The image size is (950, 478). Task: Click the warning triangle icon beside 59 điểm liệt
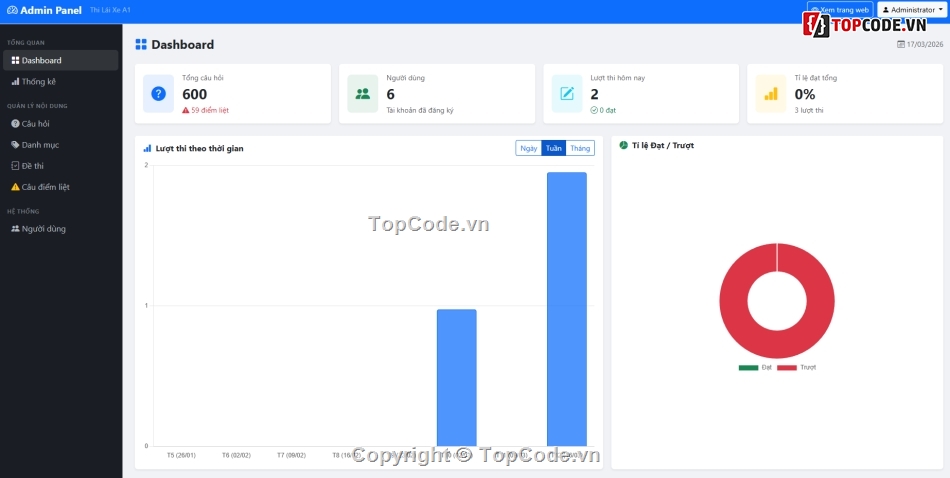(x=186, y=110)
